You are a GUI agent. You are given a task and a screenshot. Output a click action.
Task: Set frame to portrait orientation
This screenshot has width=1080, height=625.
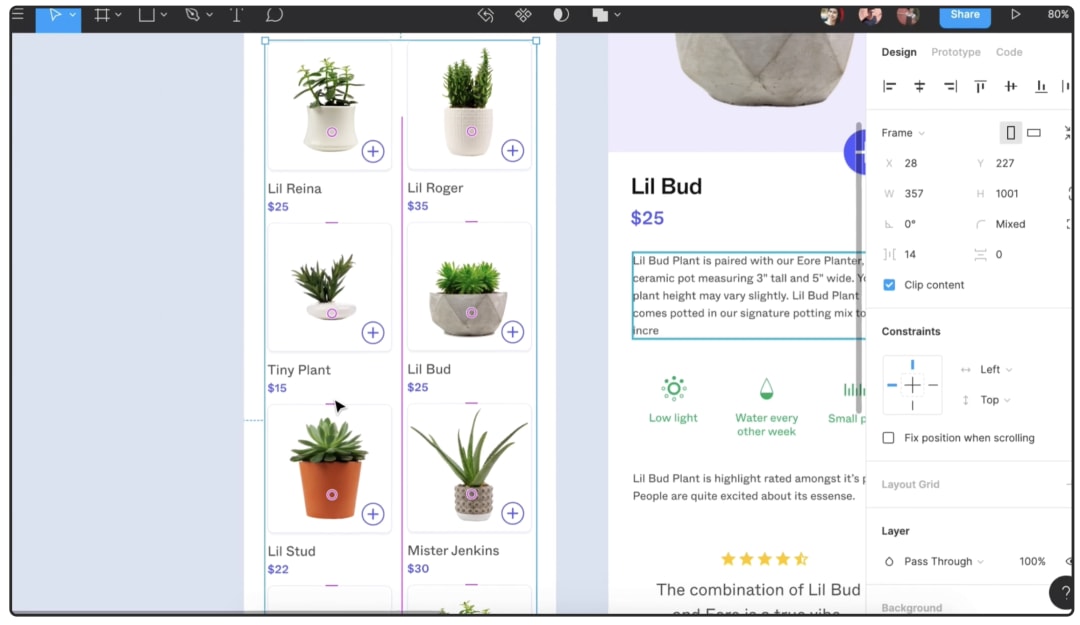point(1010,132)
